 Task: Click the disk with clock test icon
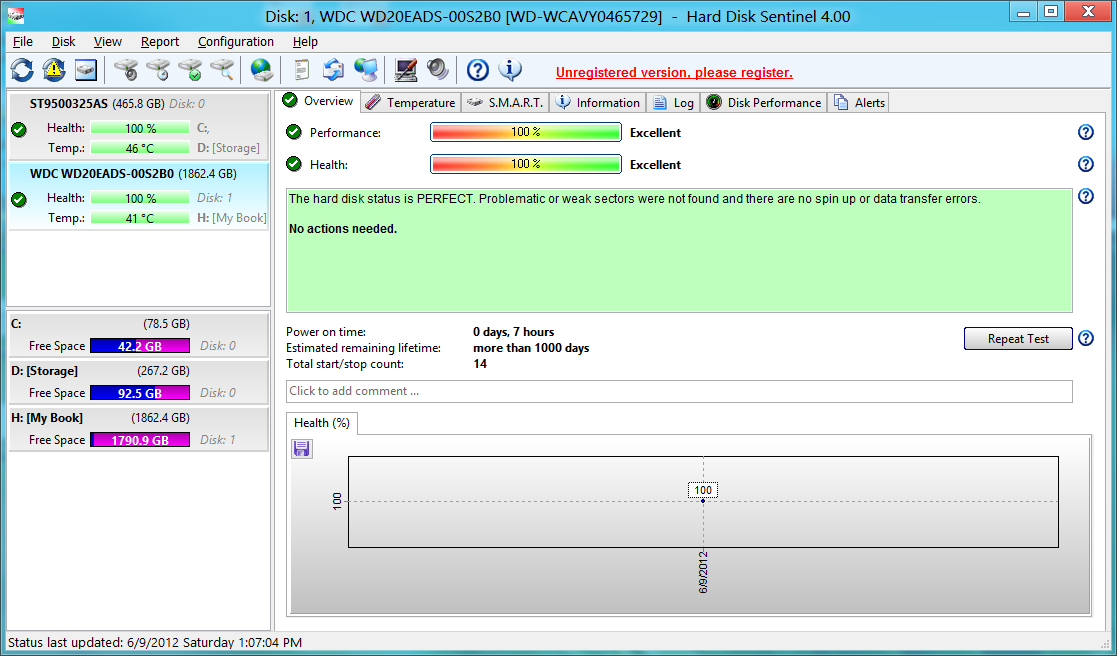click(x=158, y=70)
